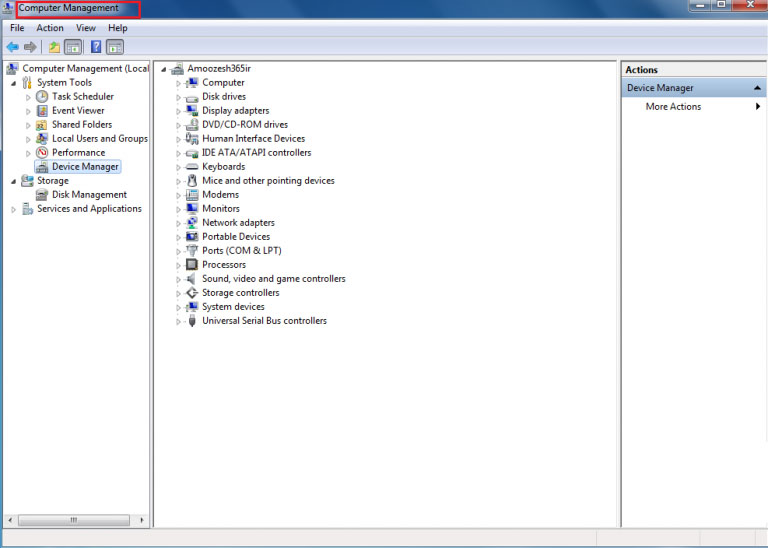The width and height of the screenshot is (768, 548).
Task: Click the Network adapters icon
Action: pos(192,223)
